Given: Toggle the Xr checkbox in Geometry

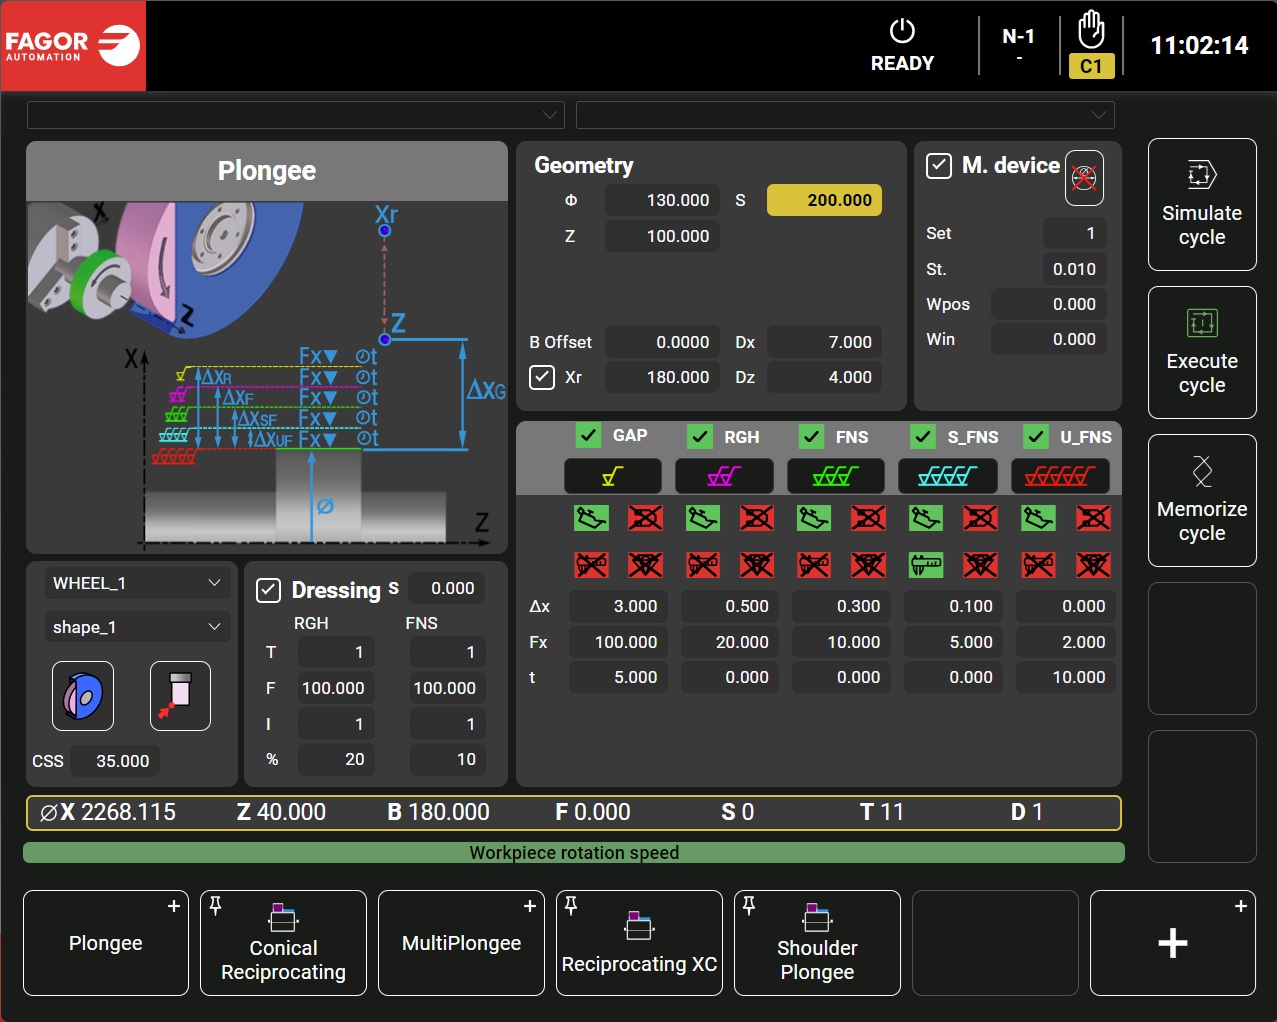Looking at the screenshot, I should click(542, 377).
